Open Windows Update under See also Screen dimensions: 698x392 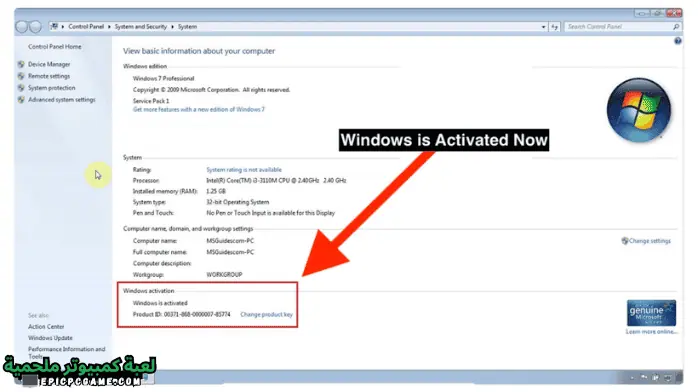[x=50, y=338]
